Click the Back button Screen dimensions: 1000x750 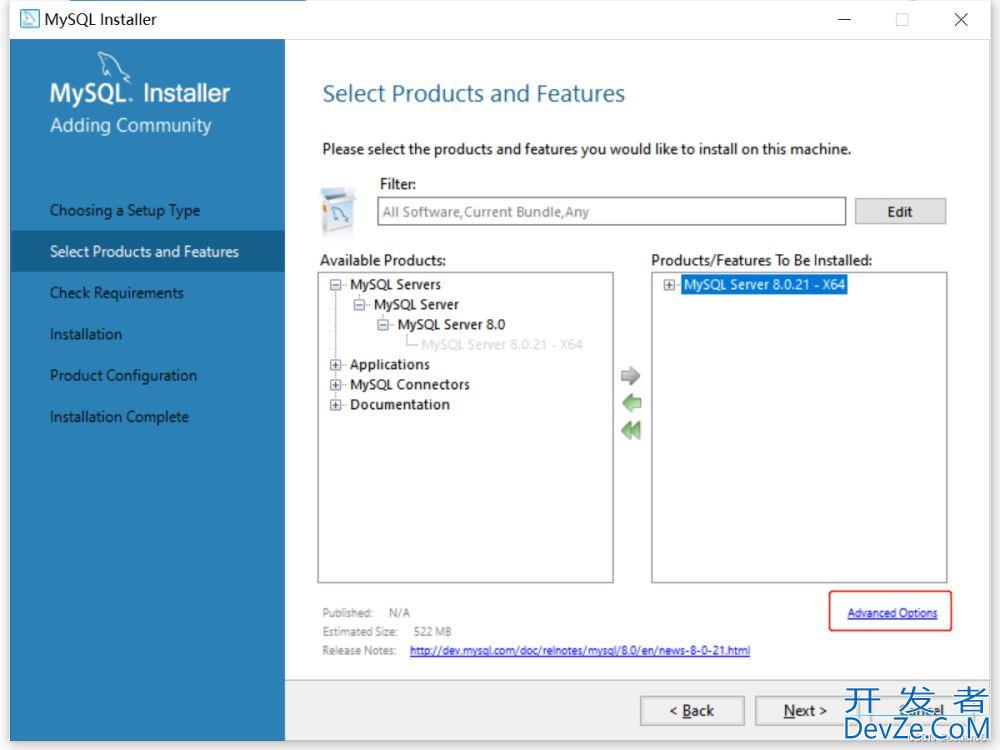692,710
